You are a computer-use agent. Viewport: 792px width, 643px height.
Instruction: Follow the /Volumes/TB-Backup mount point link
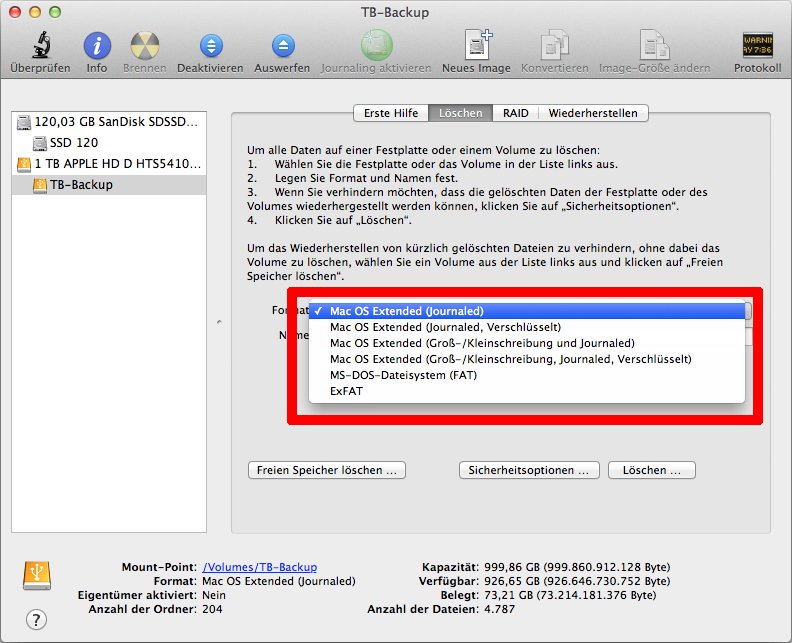[259, 567]
